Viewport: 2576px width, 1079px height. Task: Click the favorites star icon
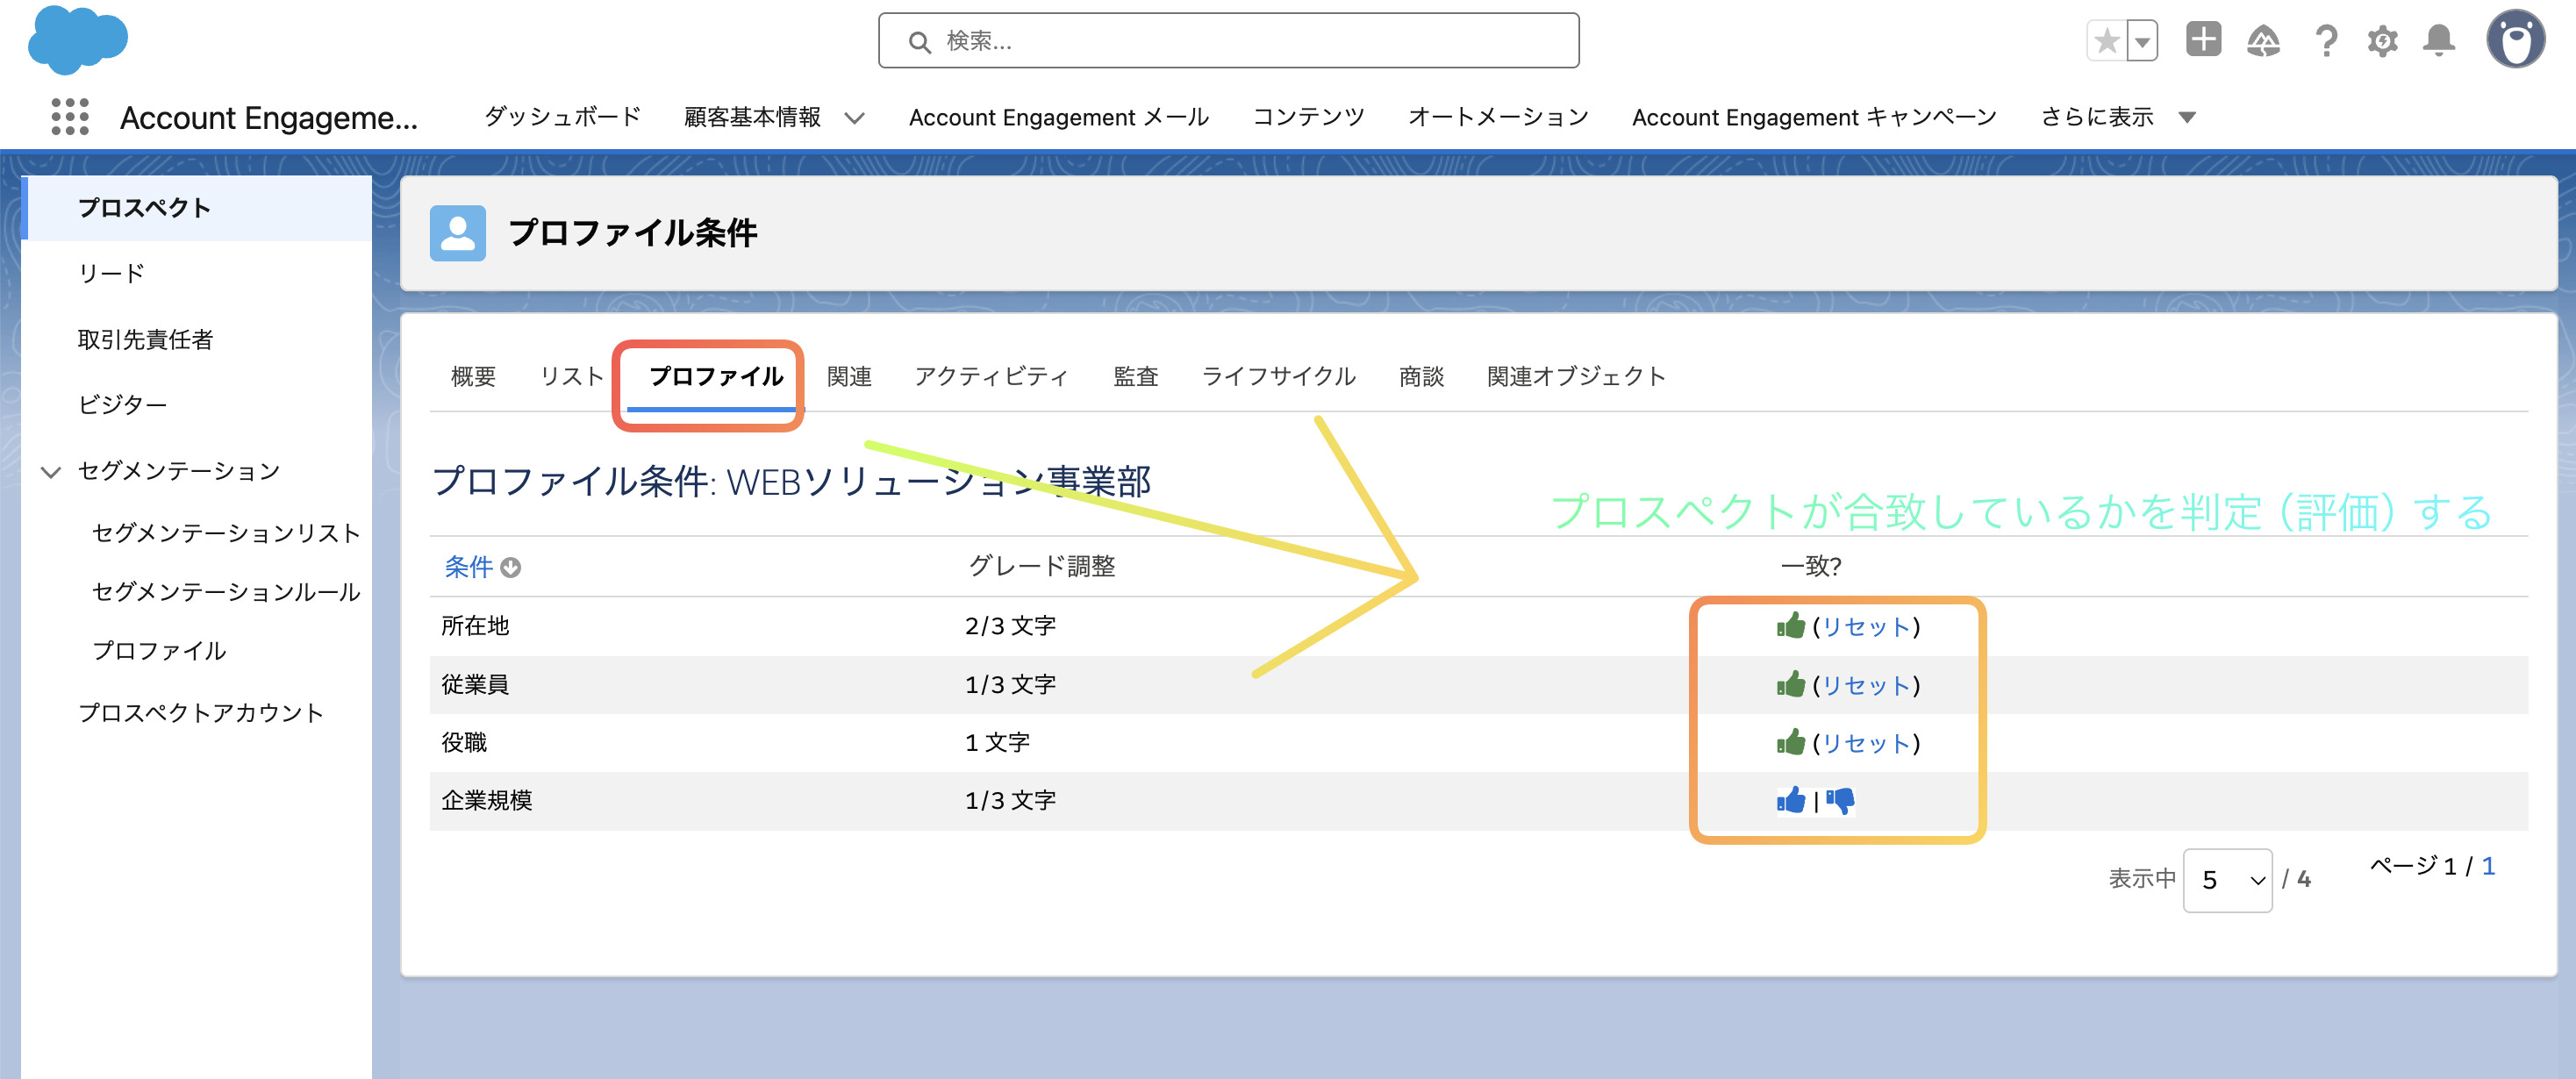coord(2106,41)
